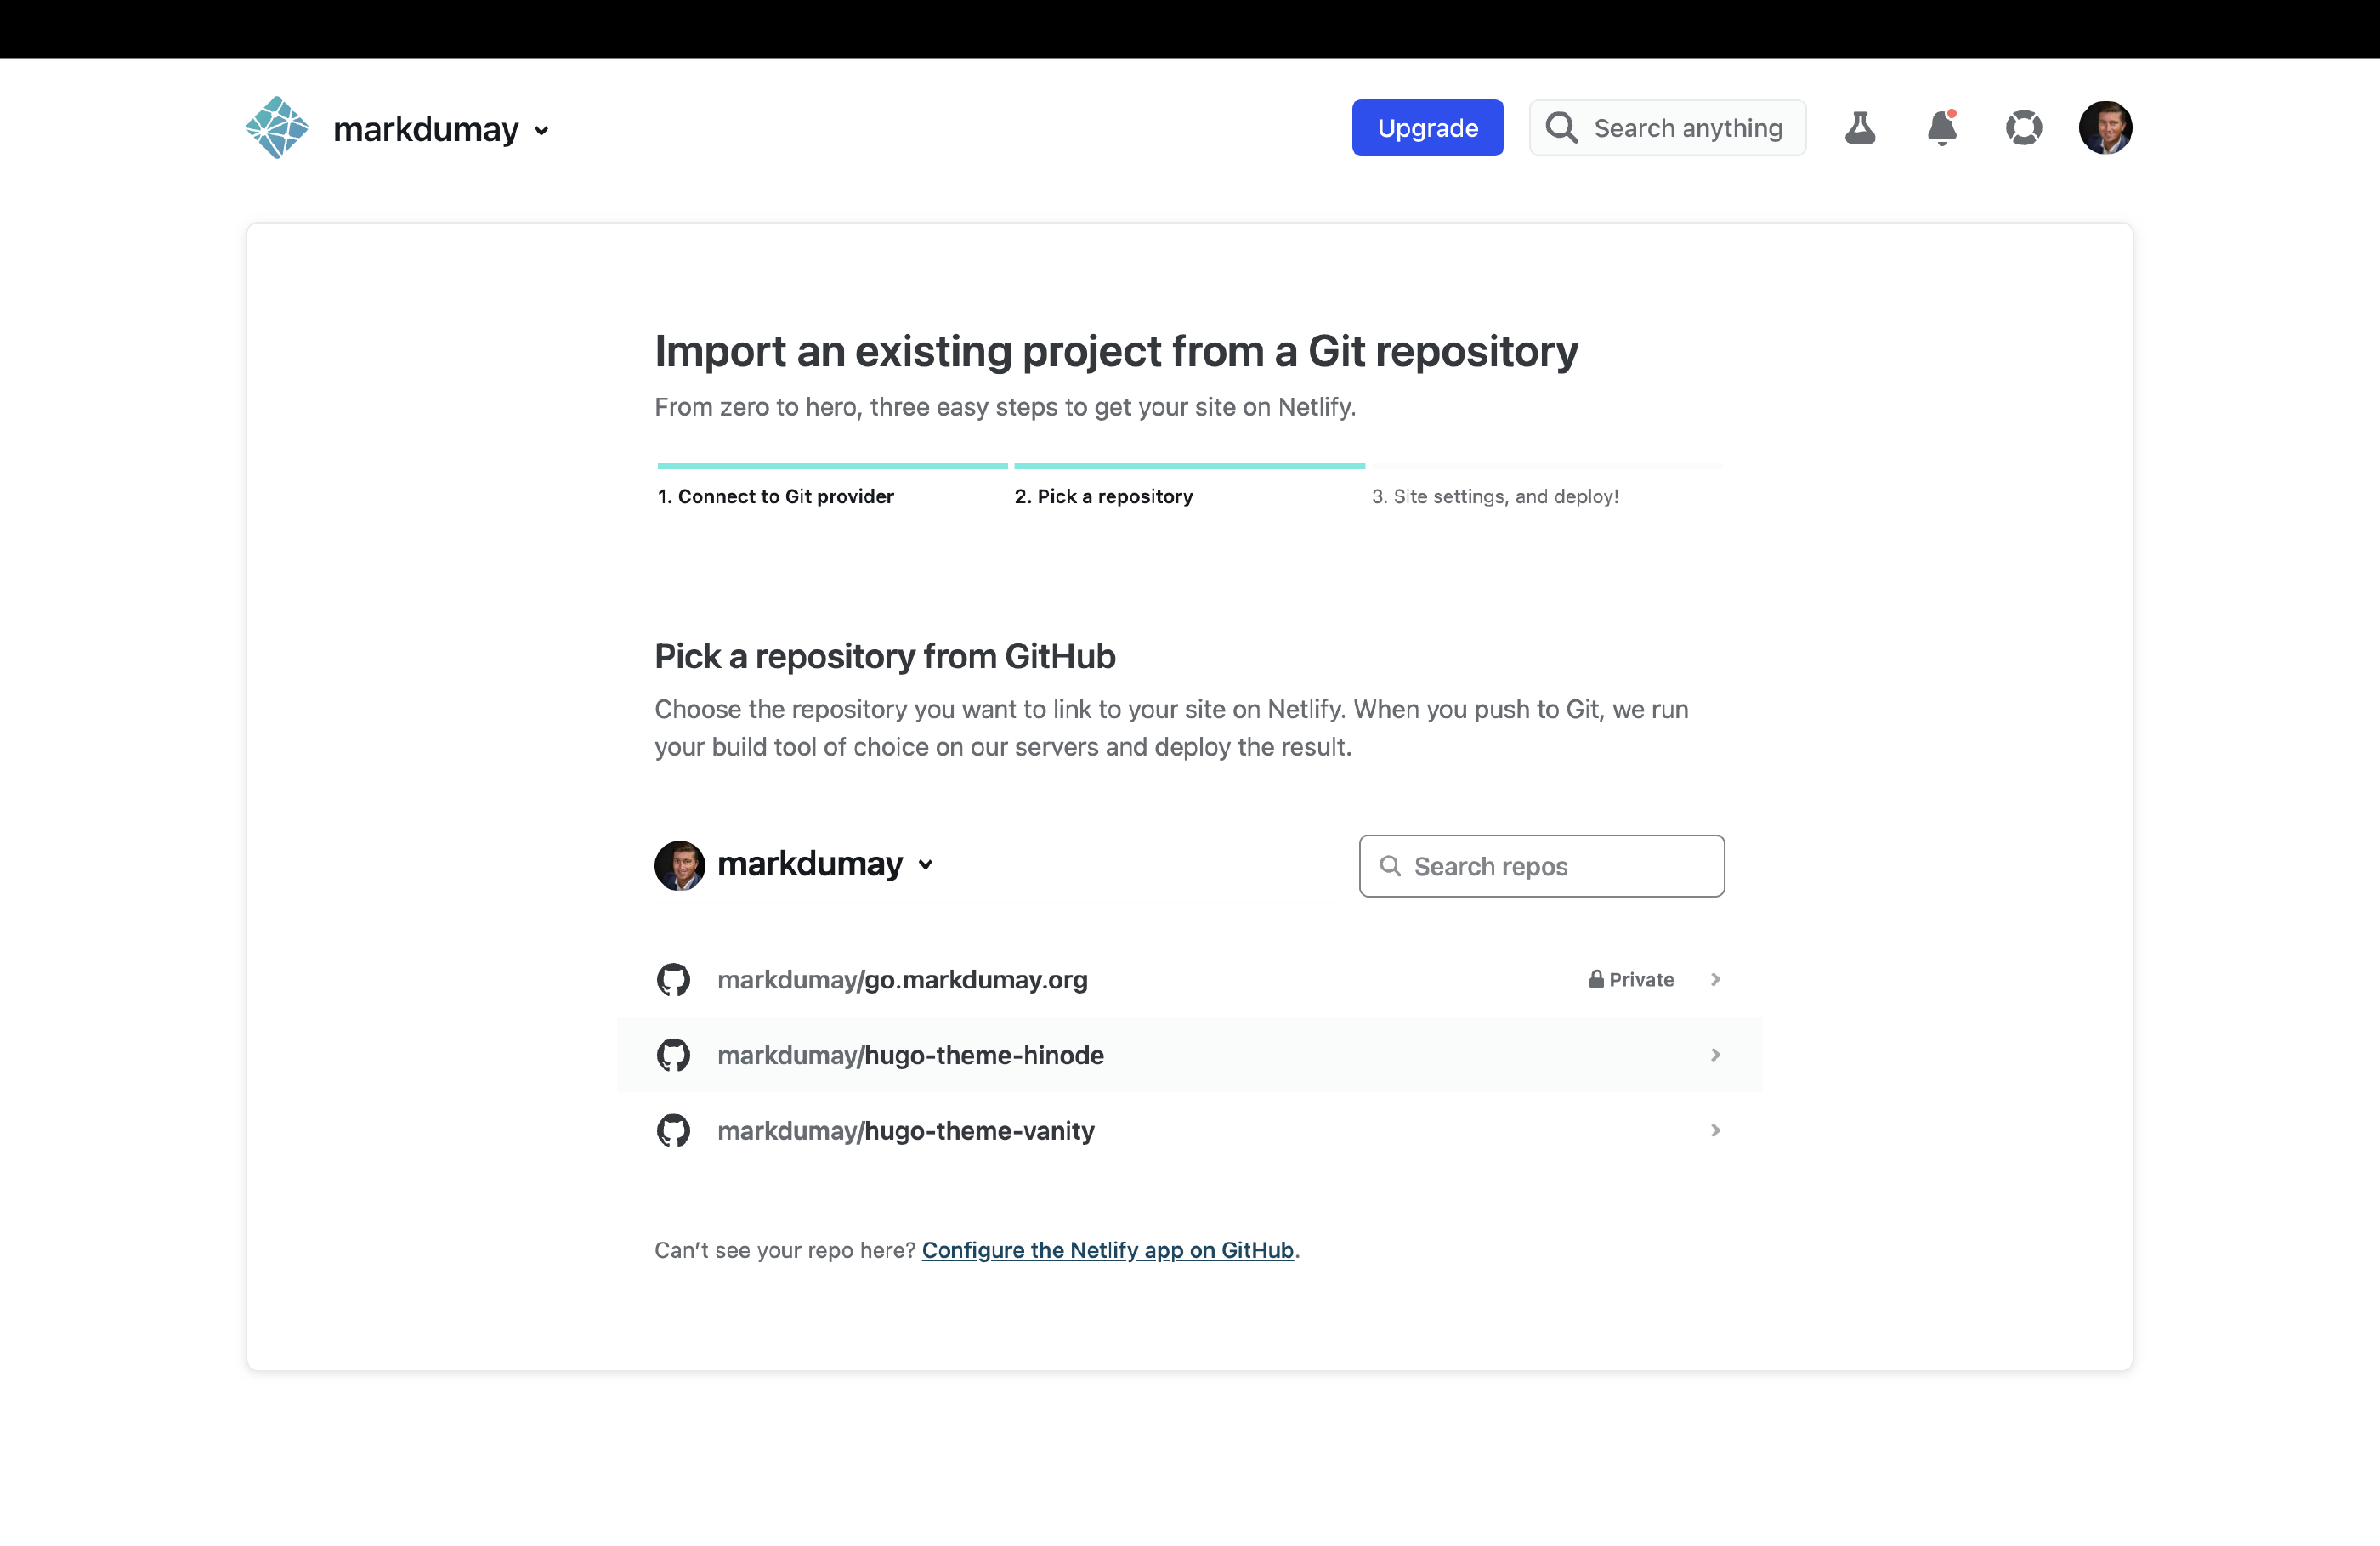Open the notifications bell
The image size is (2380, 1546).
[x=1941, y=128]
